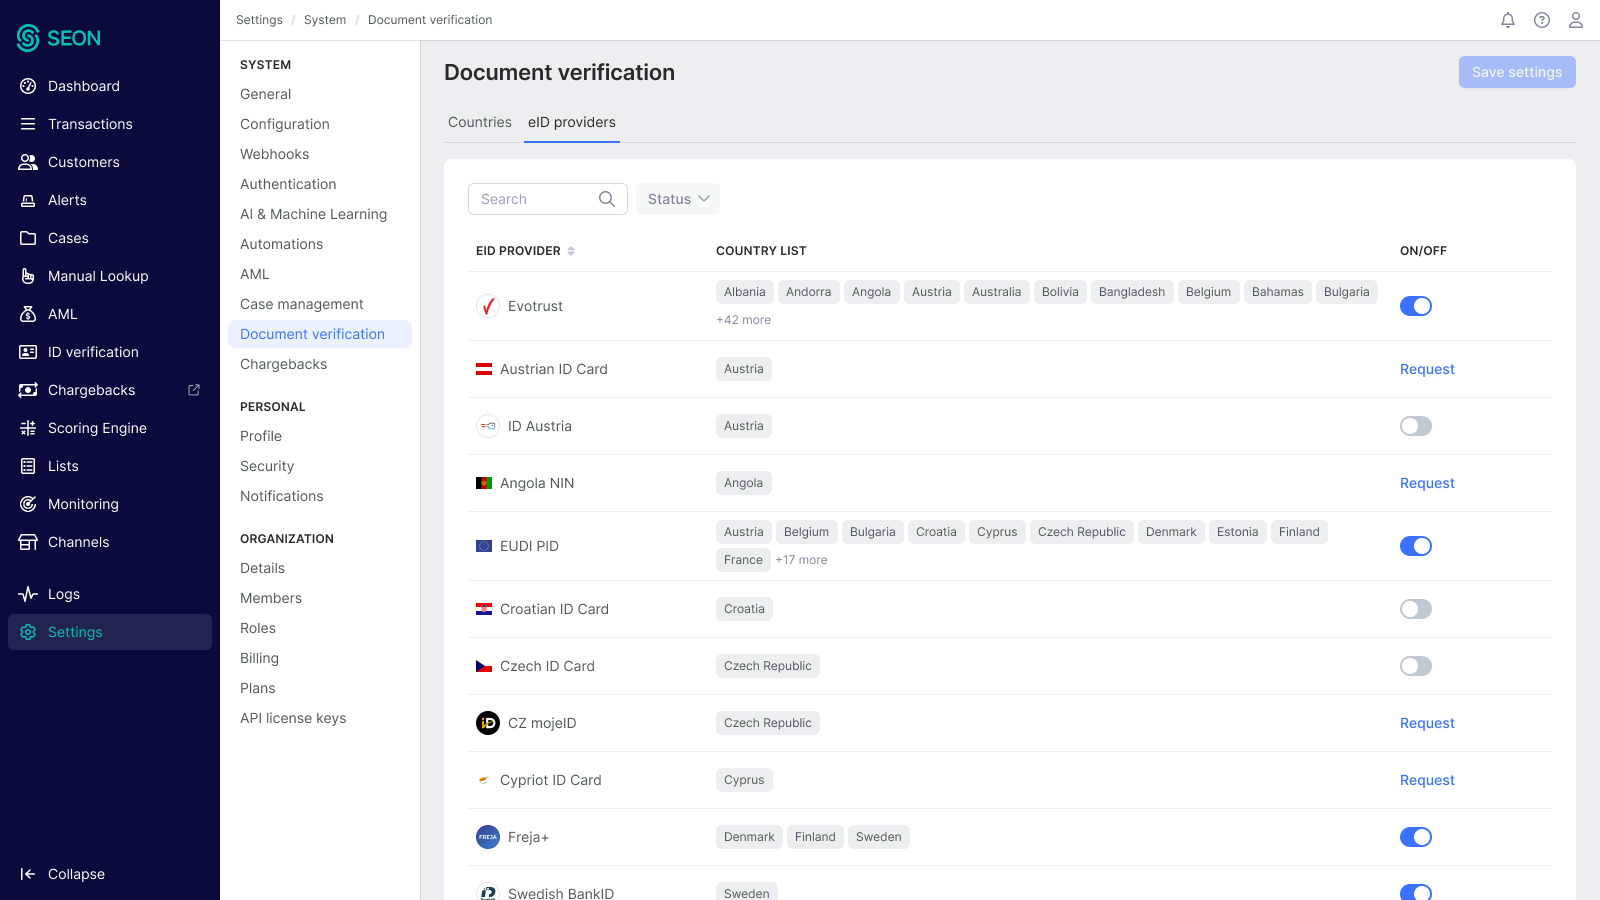
Task: Click the Estonia tag in EUDI PID row
Action: 1238,532
